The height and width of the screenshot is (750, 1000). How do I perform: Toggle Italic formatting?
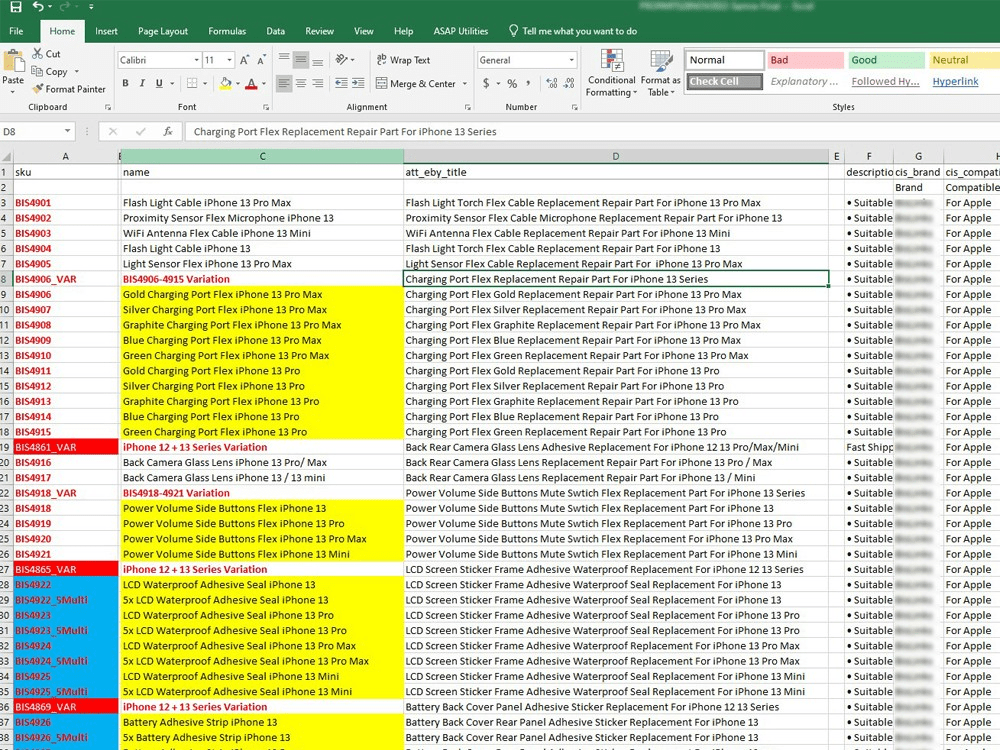(x=142, y=83)
